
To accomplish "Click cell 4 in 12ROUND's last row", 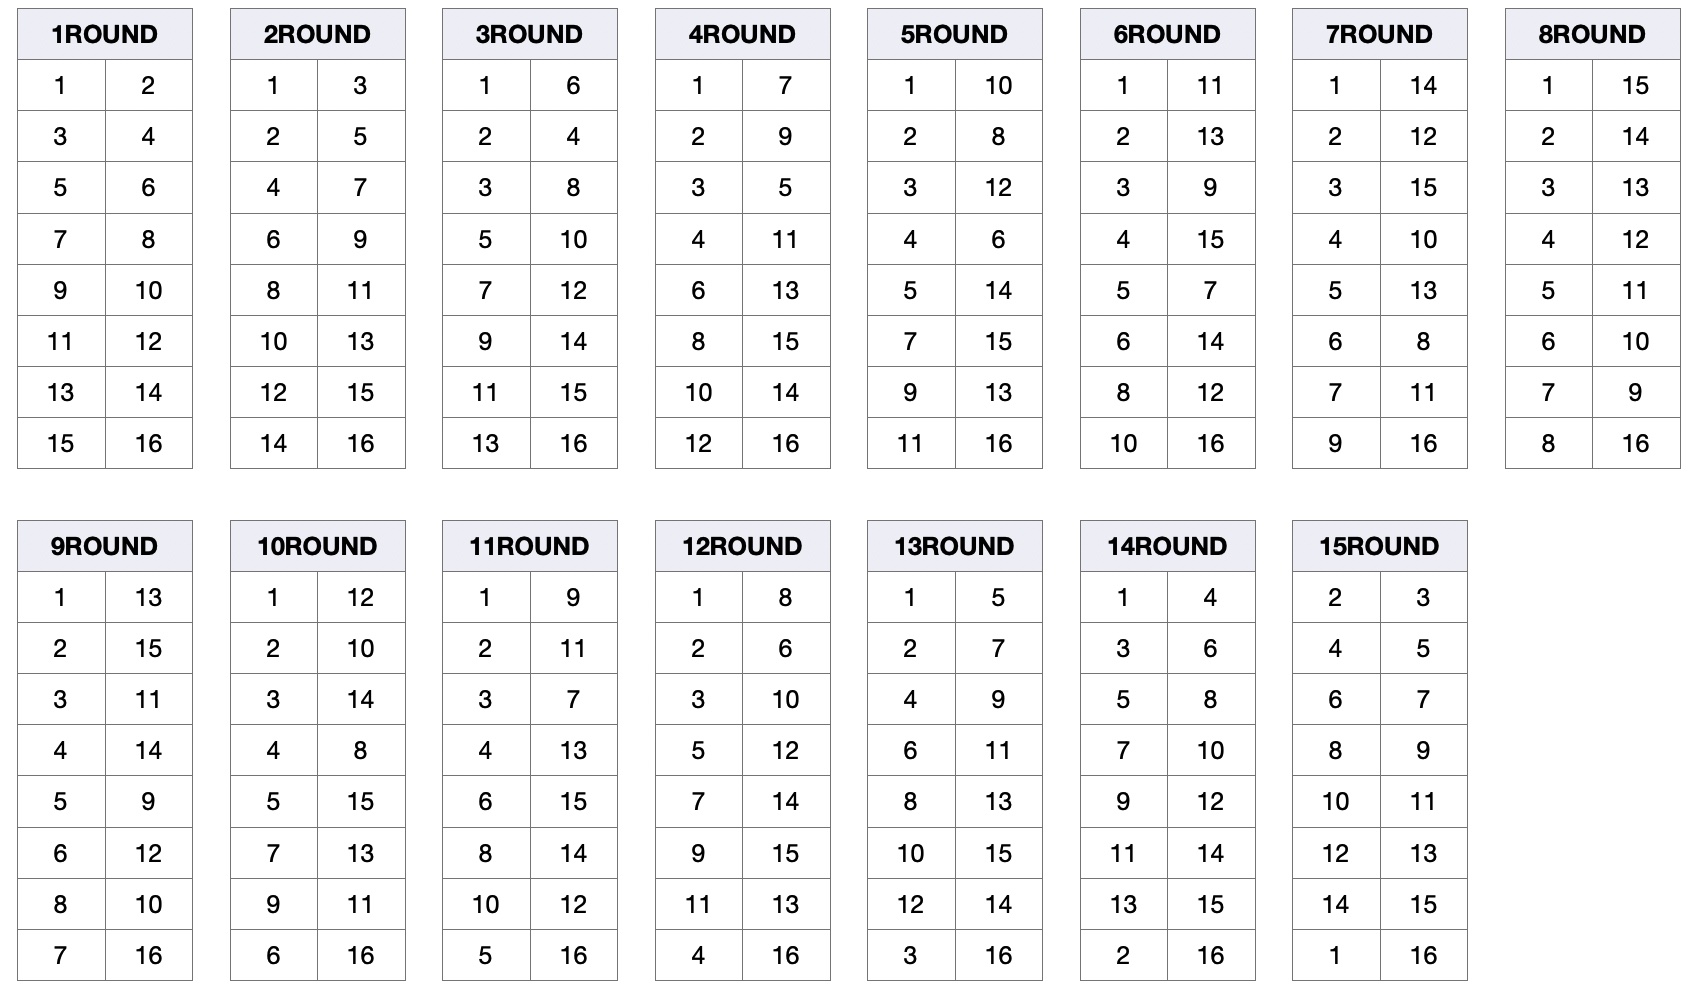I will click(x=699, y=955).
